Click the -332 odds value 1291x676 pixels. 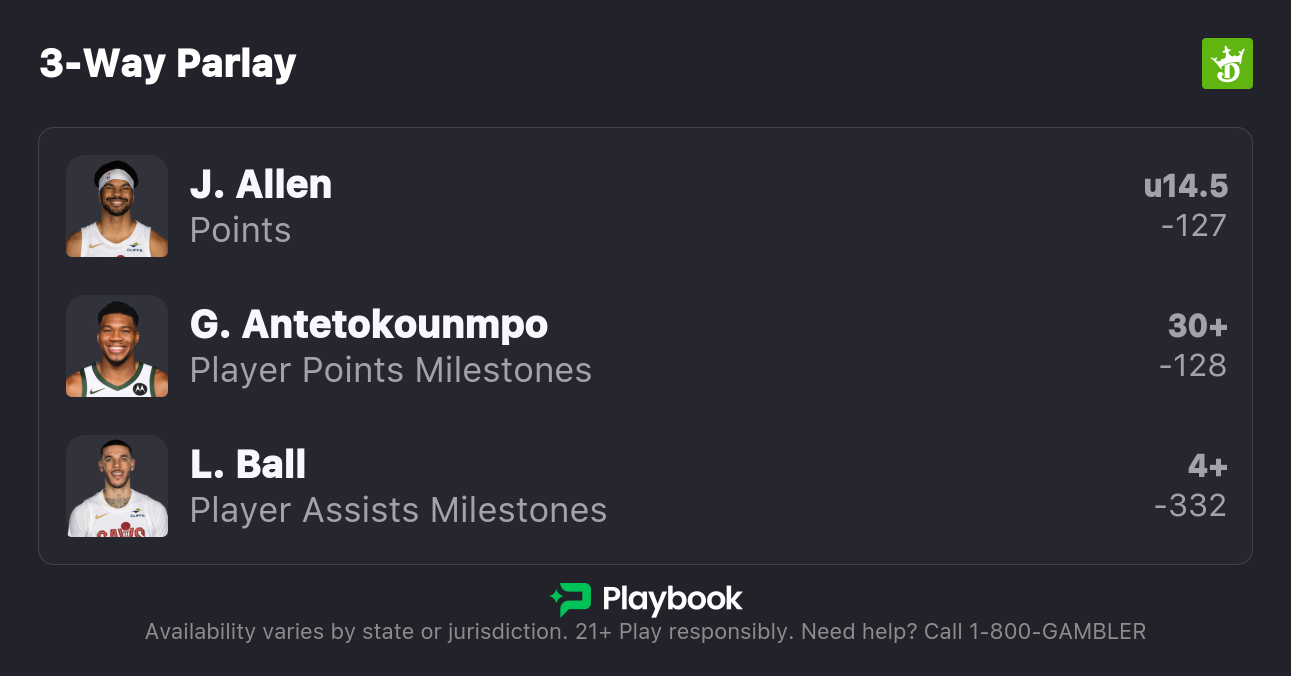[x=1190, y=506]
